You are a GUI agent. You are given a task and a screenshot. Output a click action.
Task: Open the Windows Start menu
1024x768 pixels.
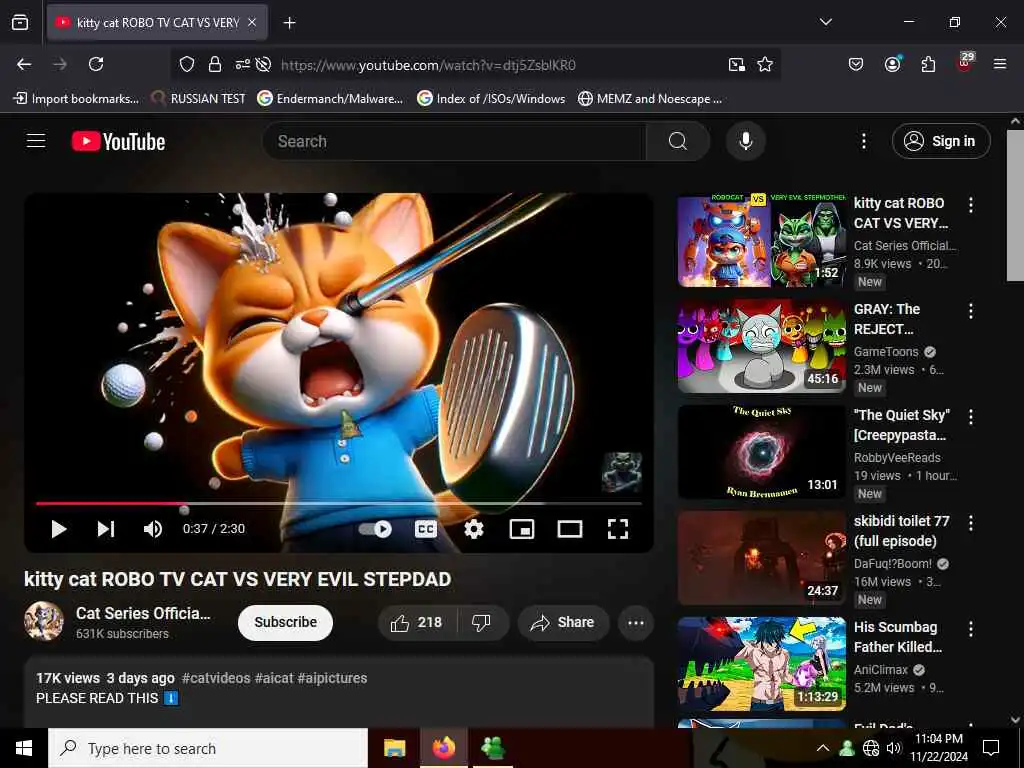click(24, 748)
